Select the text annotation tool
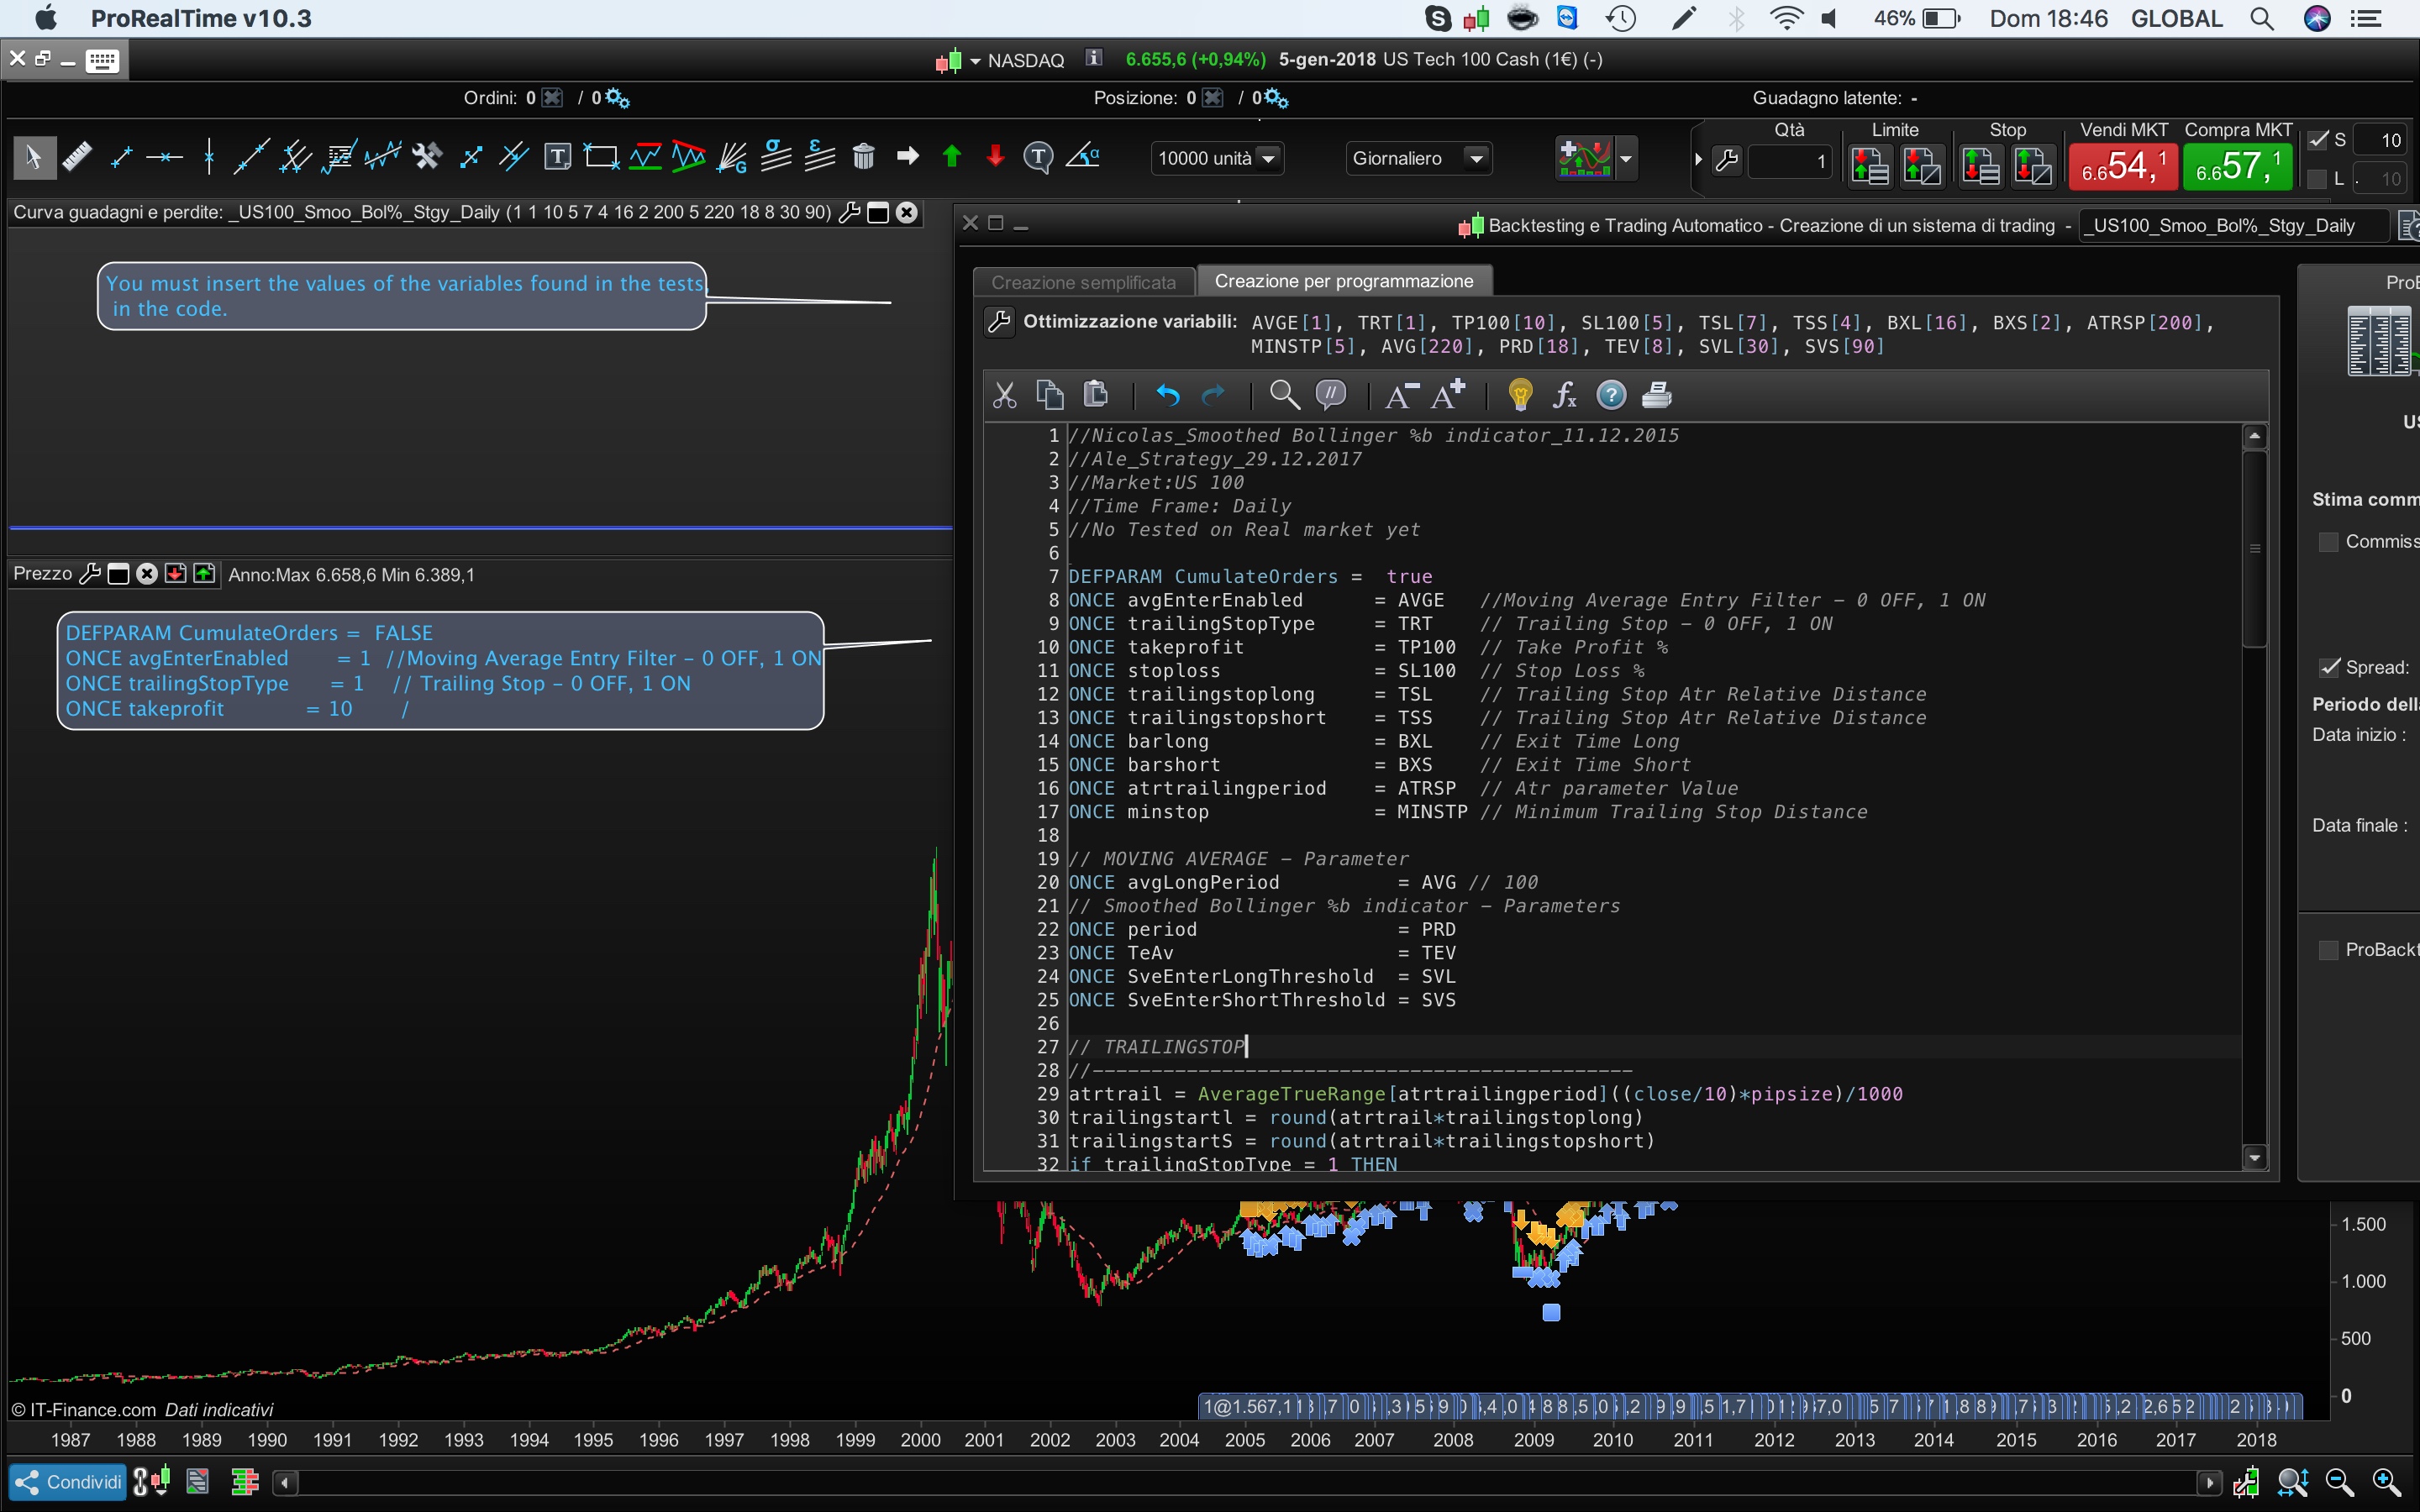The width and height of the screenshot is (2420, 1512). pyautogui.click(x=557, y=157)
